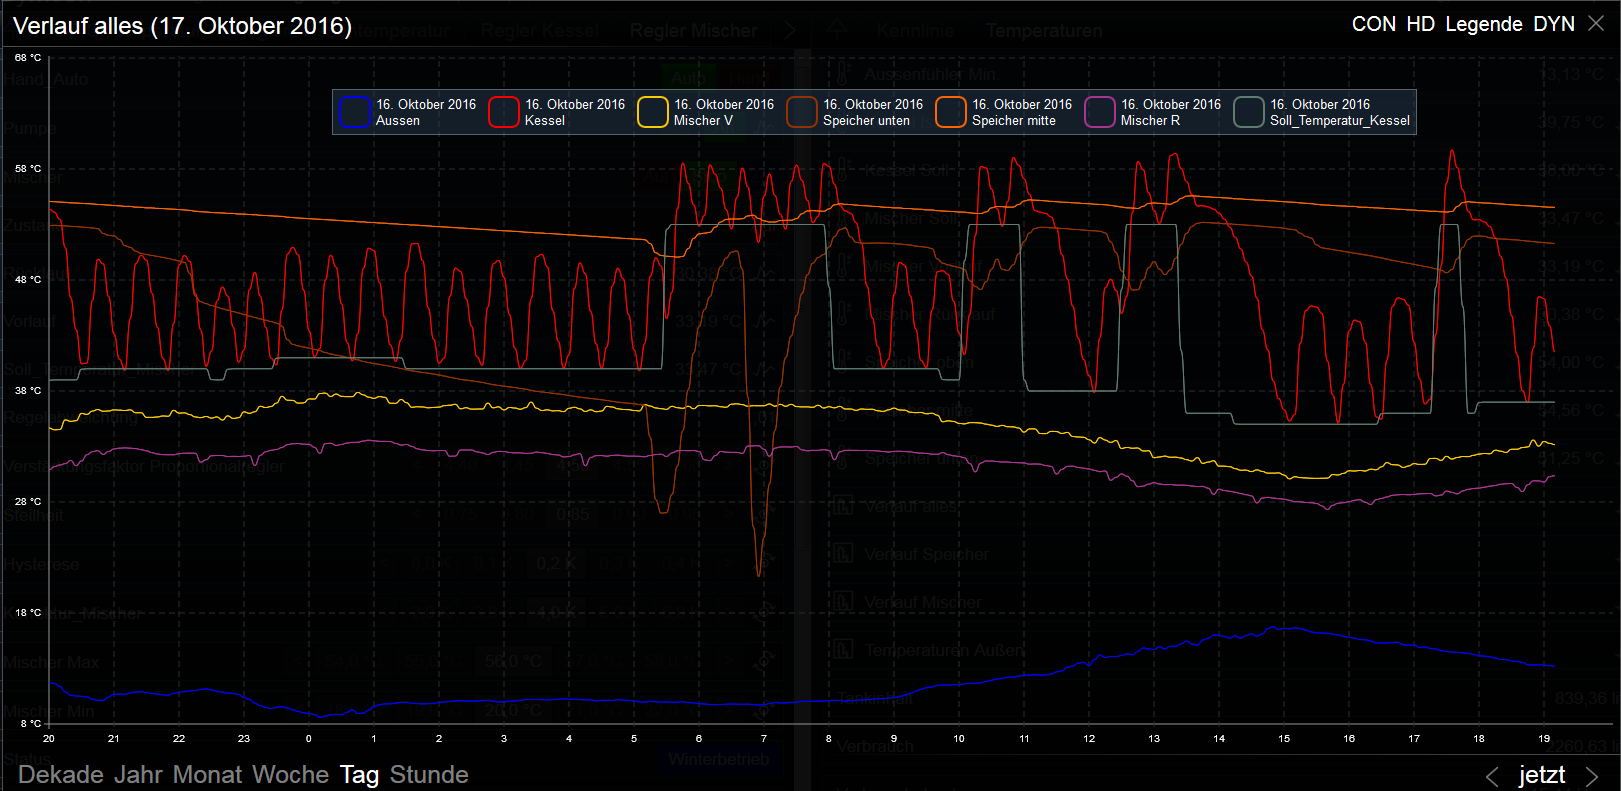Go to next time period arrow
The height and width of the screenshot is (791, 1621).
[1592, 776]
